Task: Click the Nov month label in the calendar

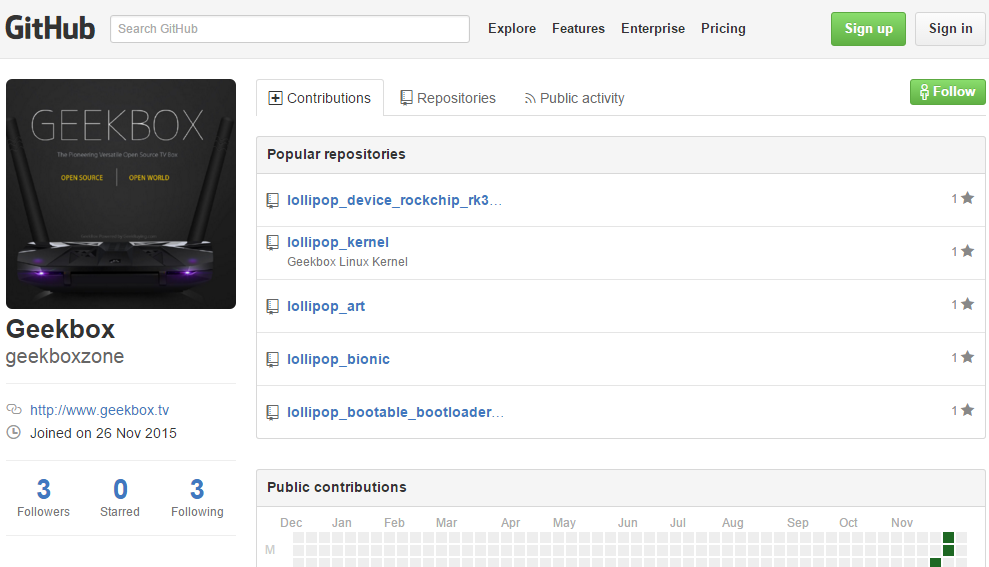Action: pos(902,523)
